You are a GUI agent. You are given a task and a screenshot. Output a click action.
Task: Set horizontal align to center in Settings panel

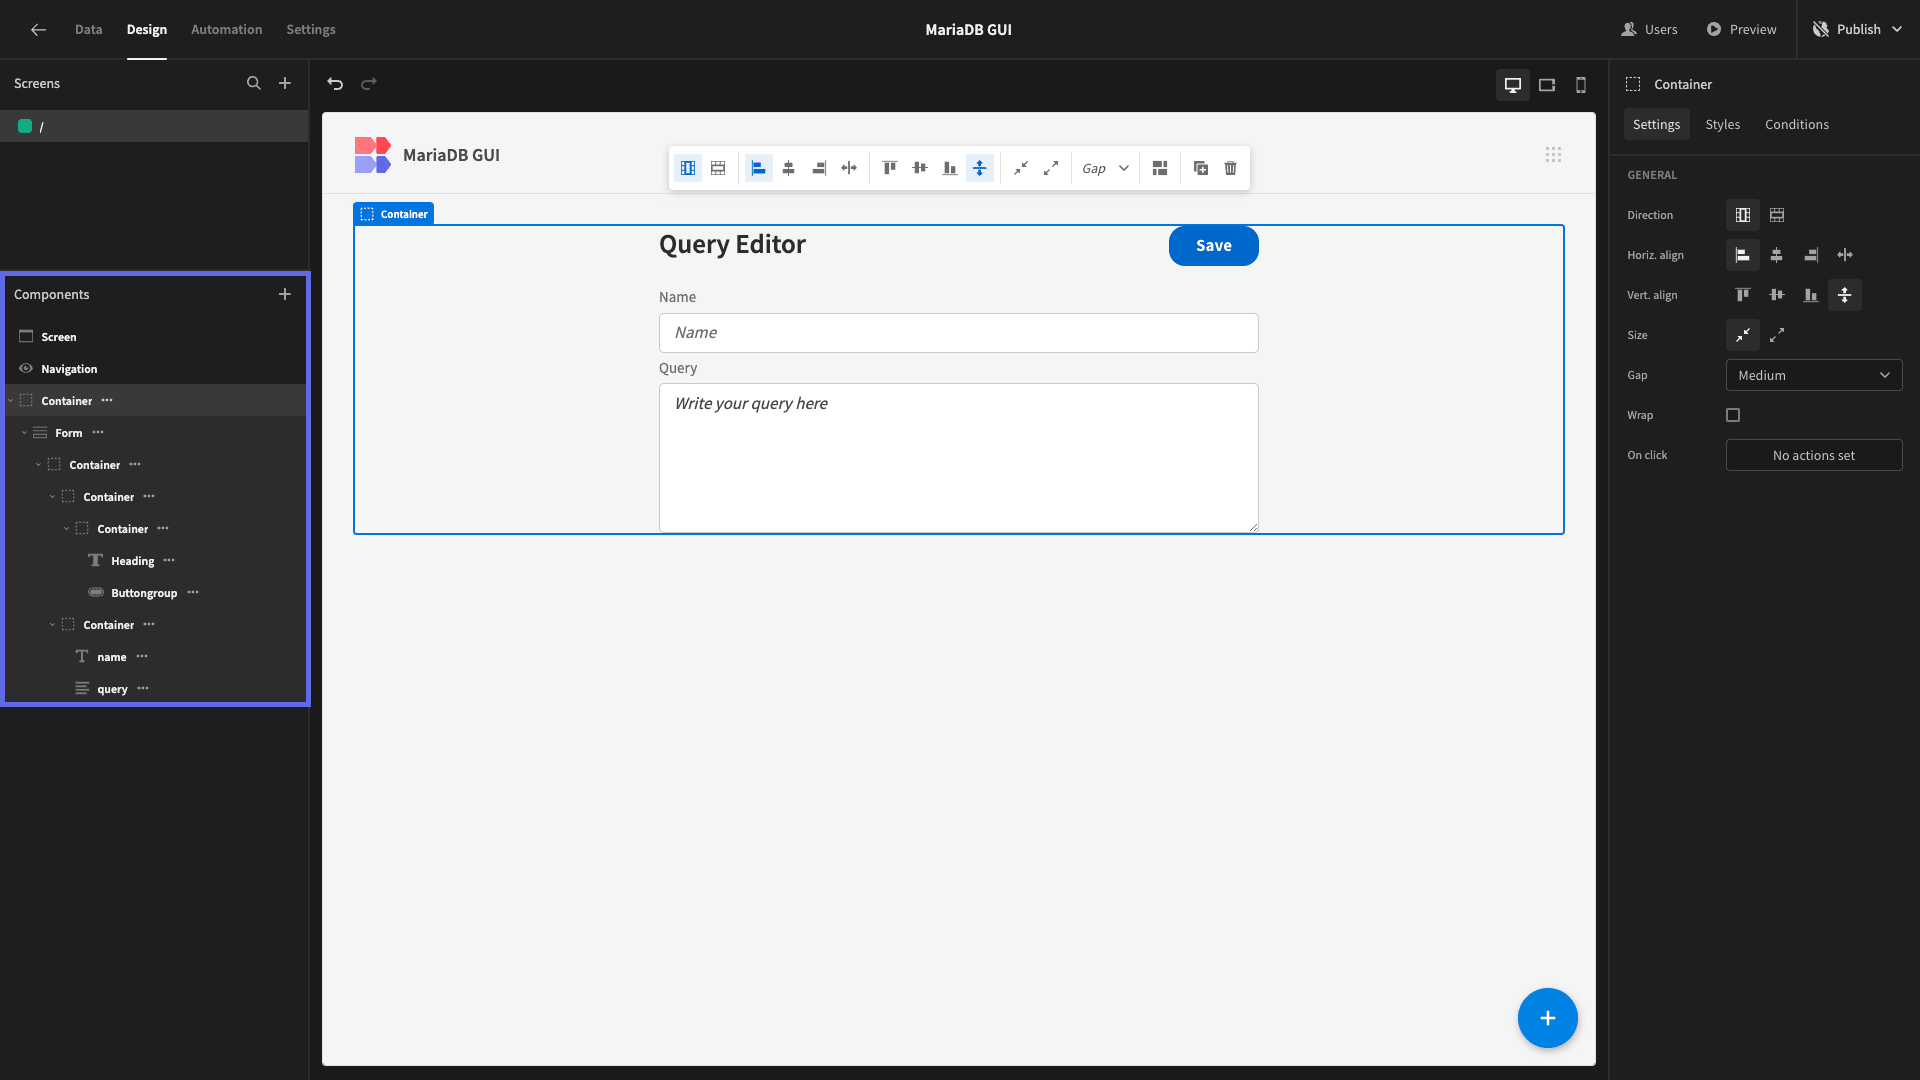[1777, 255]
